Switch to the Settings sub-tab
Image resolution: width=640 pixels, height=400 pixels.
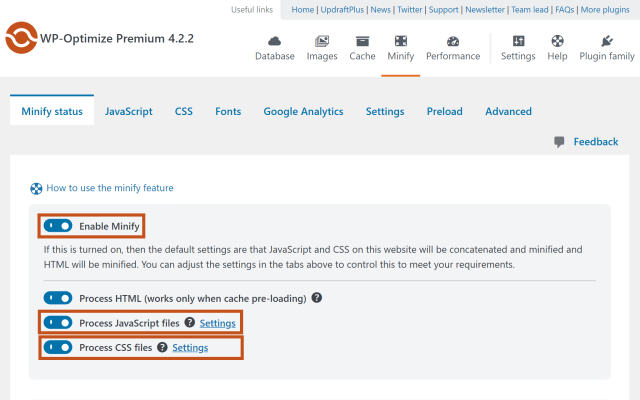[385, 111]
